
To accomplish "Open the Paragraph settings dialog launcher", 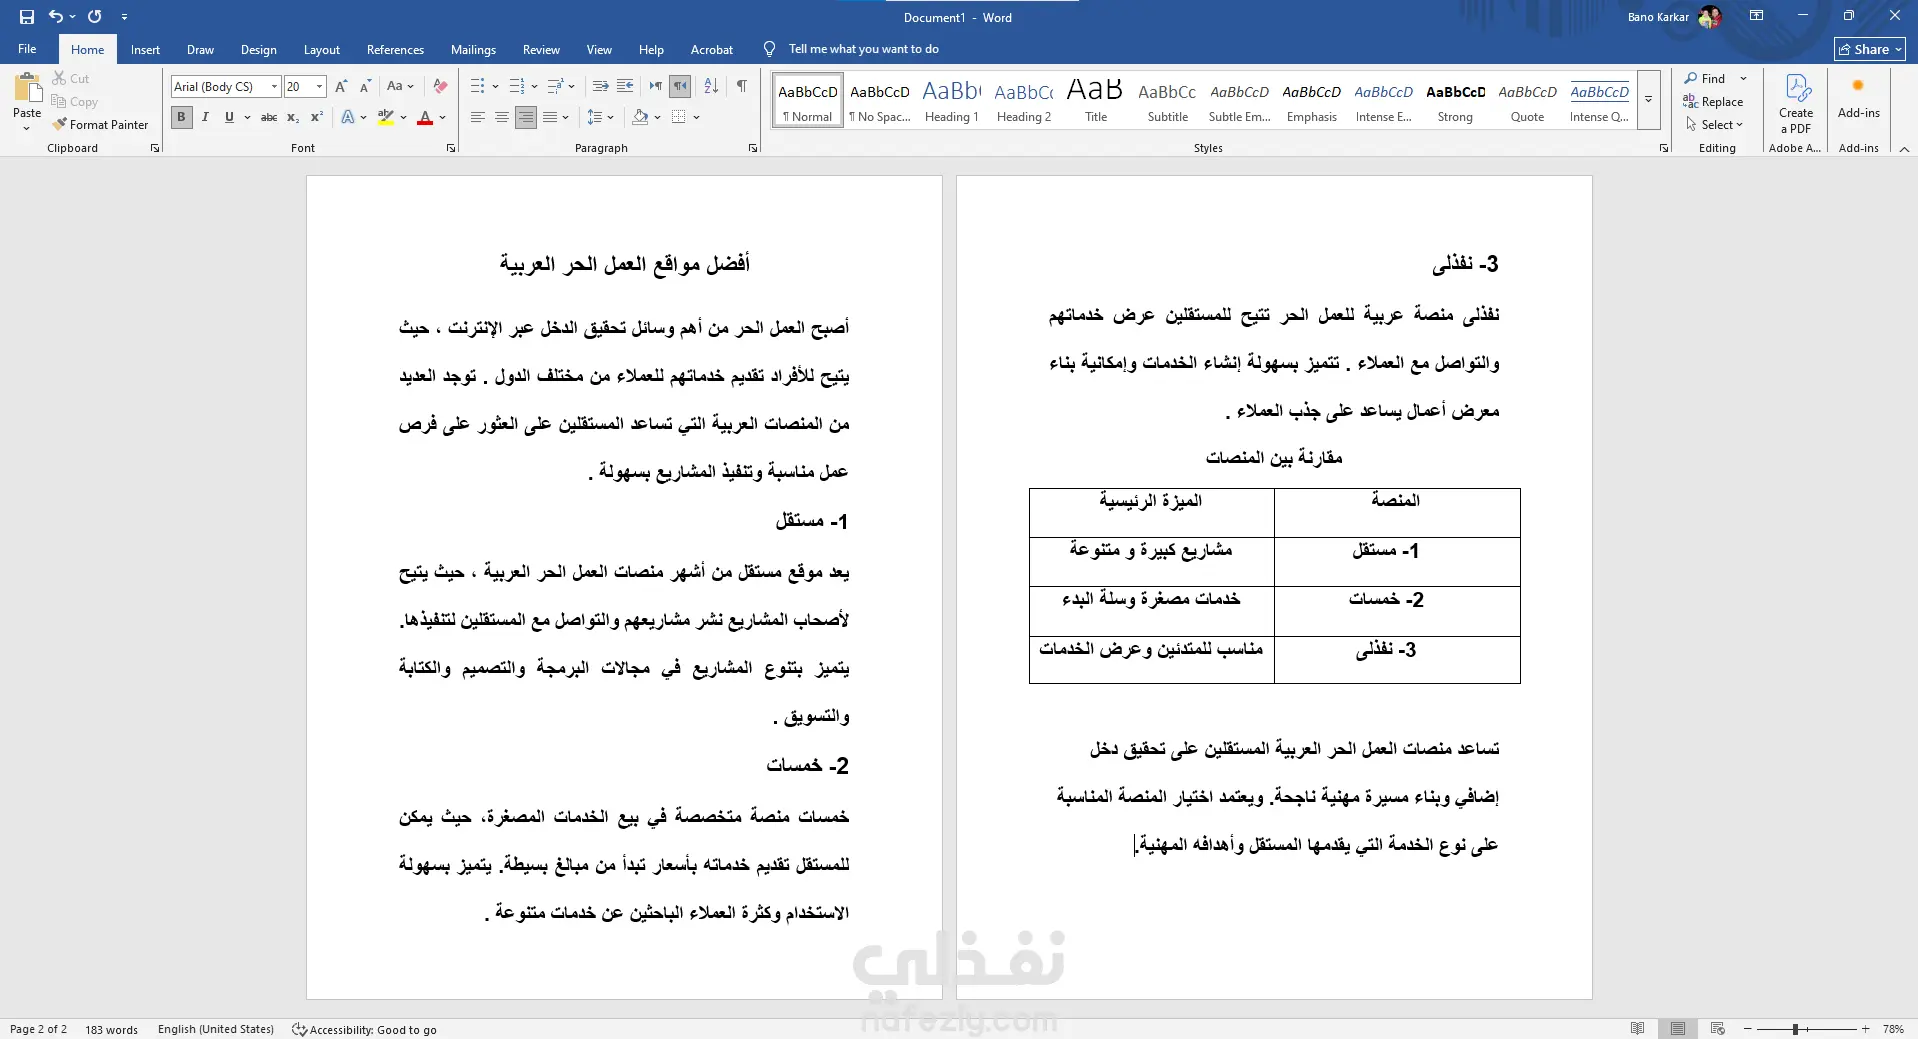I will pos(753,148).
